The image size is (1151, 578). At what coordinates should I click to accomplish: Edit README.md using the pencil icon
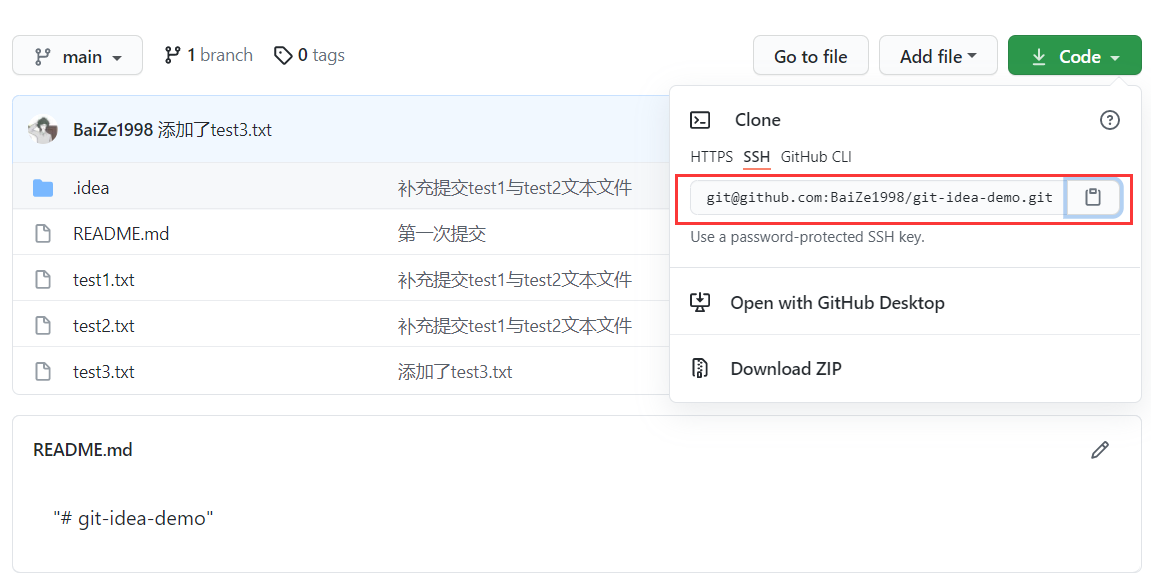pos(1100,450)
